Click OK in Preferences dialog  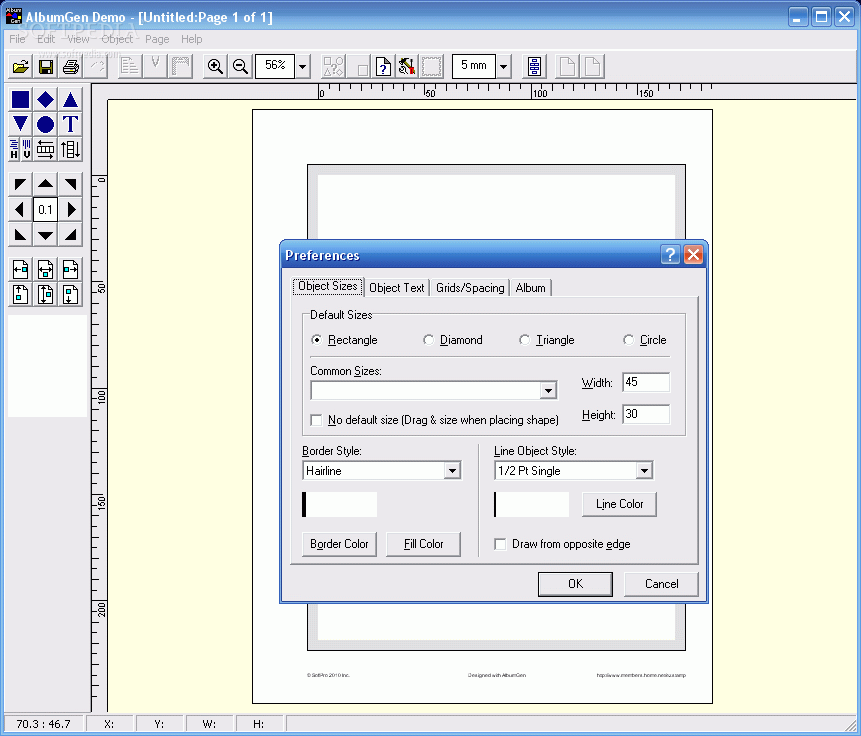pyautogui.click(x=575, y=584)
